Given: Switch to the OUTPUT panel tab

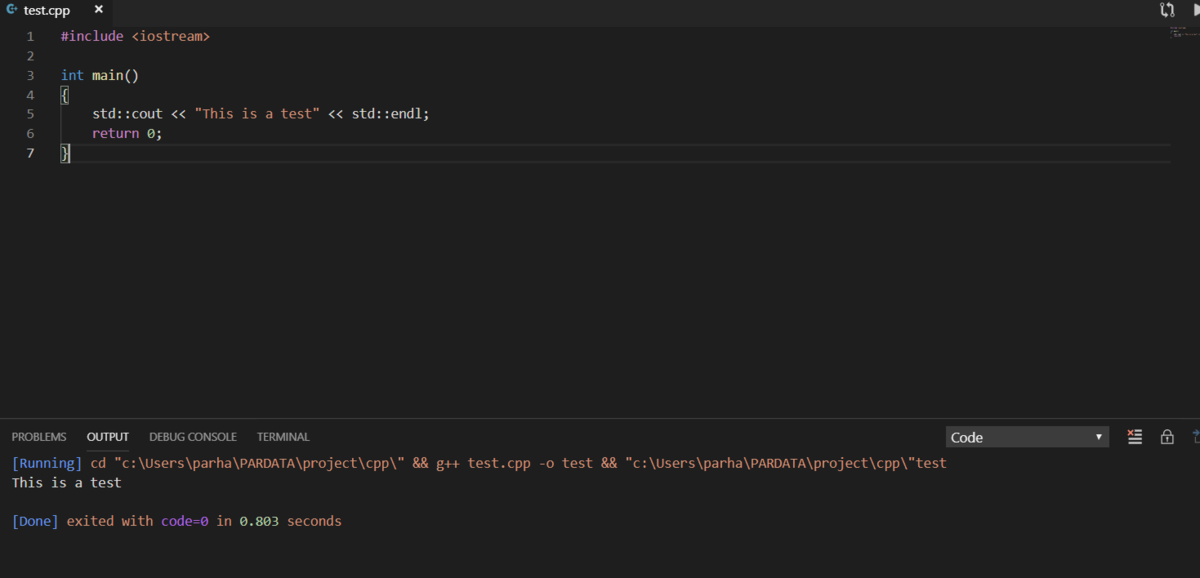Looking at the screenshot, I should (x=108, y=437).
